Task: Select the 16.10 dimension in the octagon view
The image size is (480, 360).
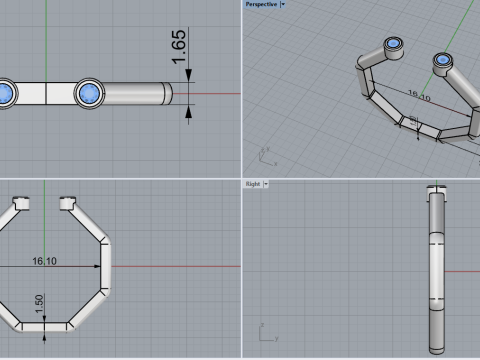Action: (44, 261)
